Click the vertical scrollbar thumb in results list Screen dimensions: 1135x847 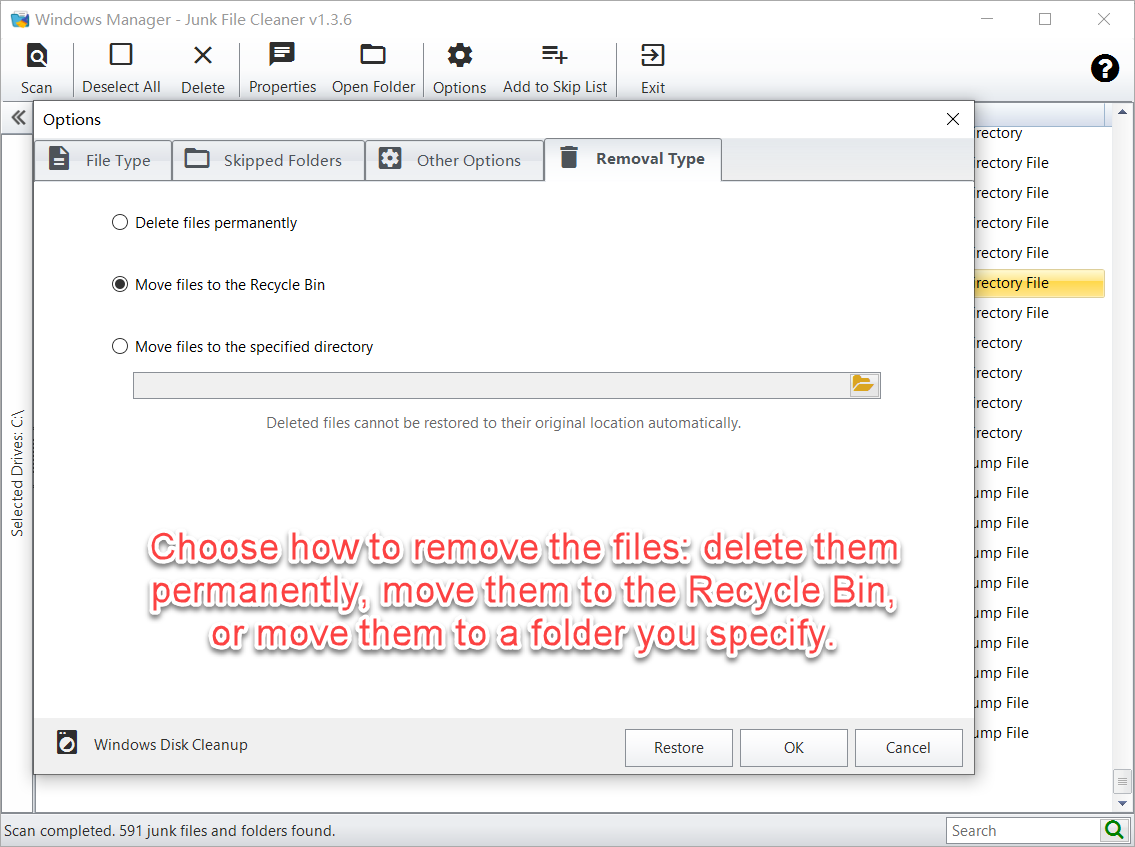tap(1122, 781)
